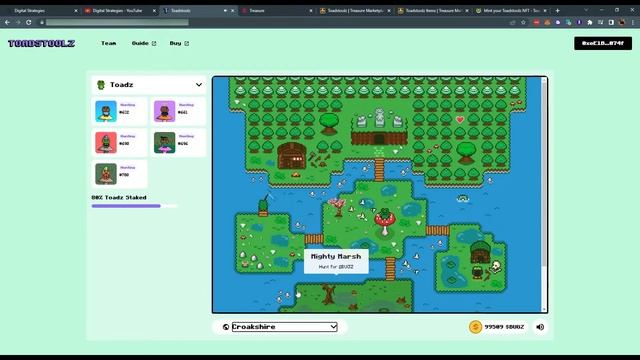The width and height of the screenshot is (640, 360).
Task: Switch to the Mint your Toadstoolz NFT tab
Action: click(511, 11)
